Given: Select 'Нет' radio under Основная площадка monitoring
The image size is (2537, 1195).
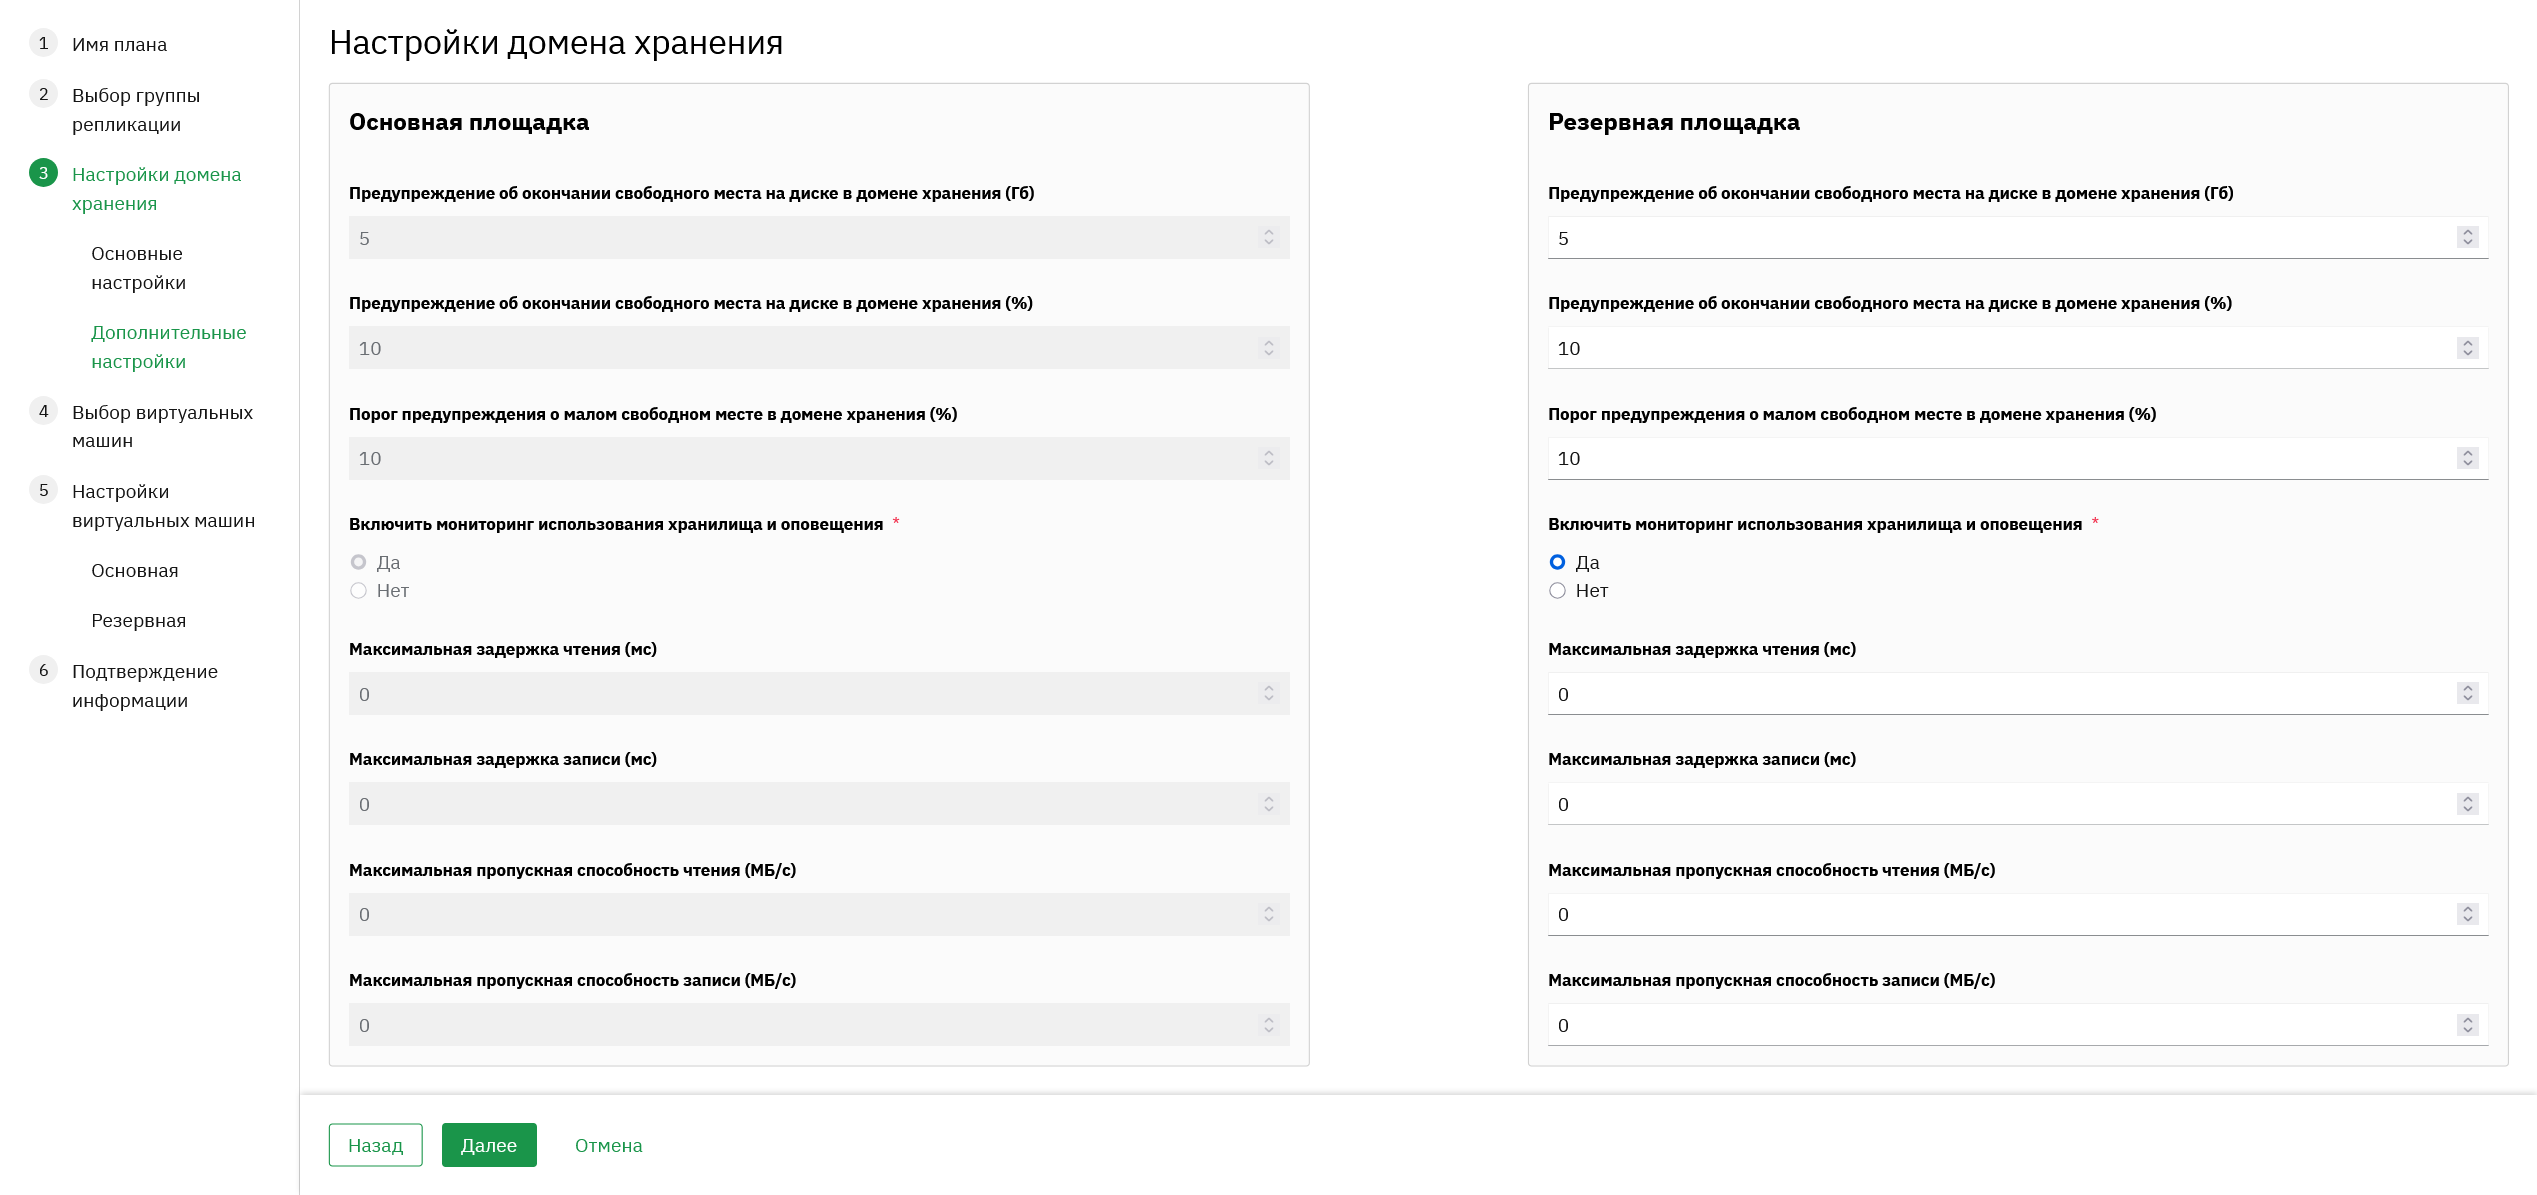Looking at the screenshot, I should click(358, 591).
